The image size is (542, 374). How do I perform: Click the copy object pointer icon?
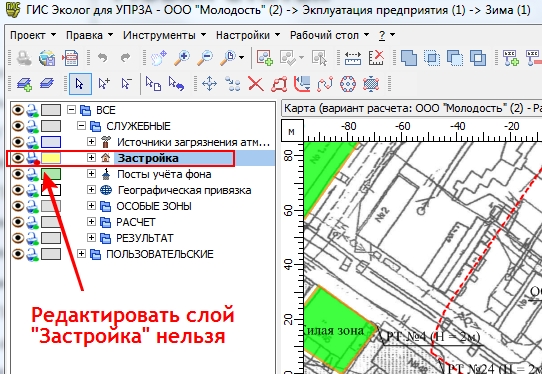[153, 84]
